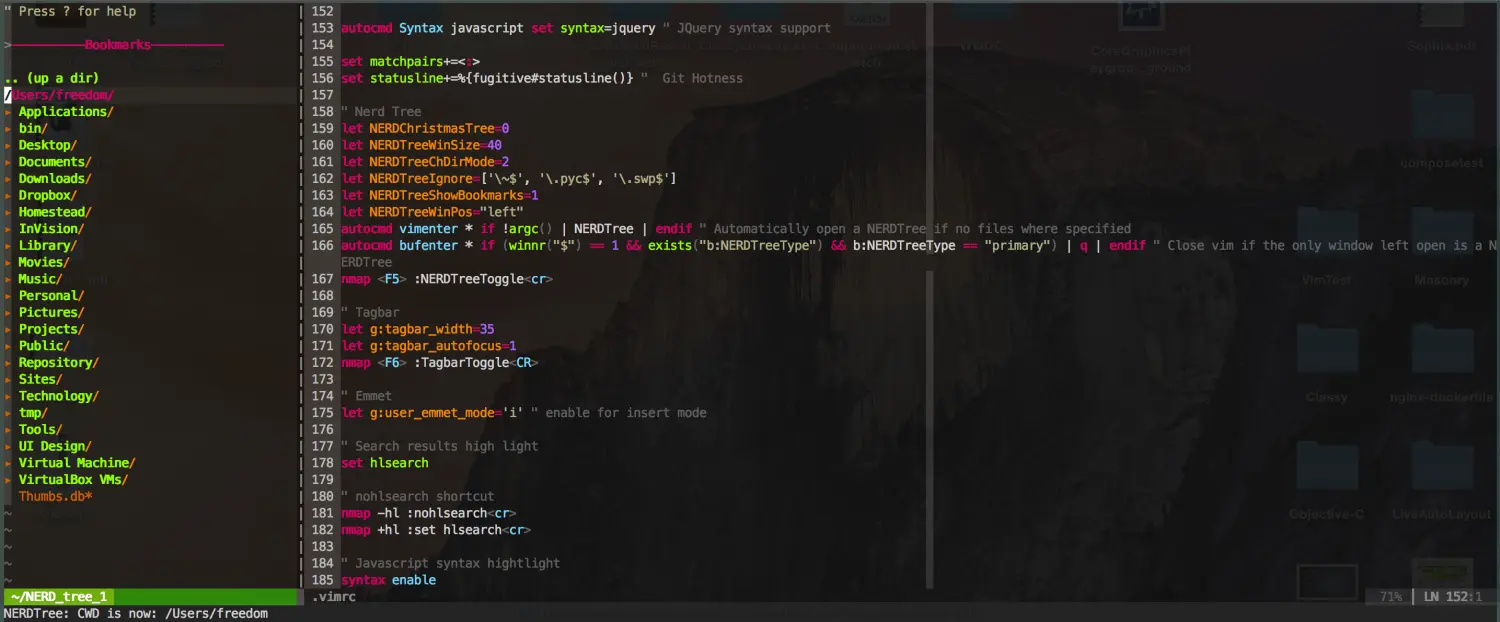Select the Tools/ directory in NERDTree
Screen dimensions: 1500x622
point(40,430)
